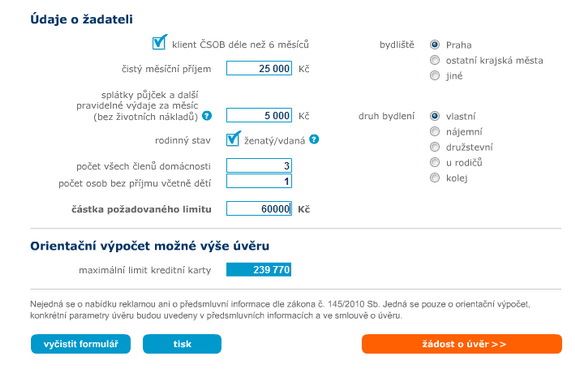Click částka požadovaného limitu input
The height and width of the screenshot is (374, 575).
(259, 209)
